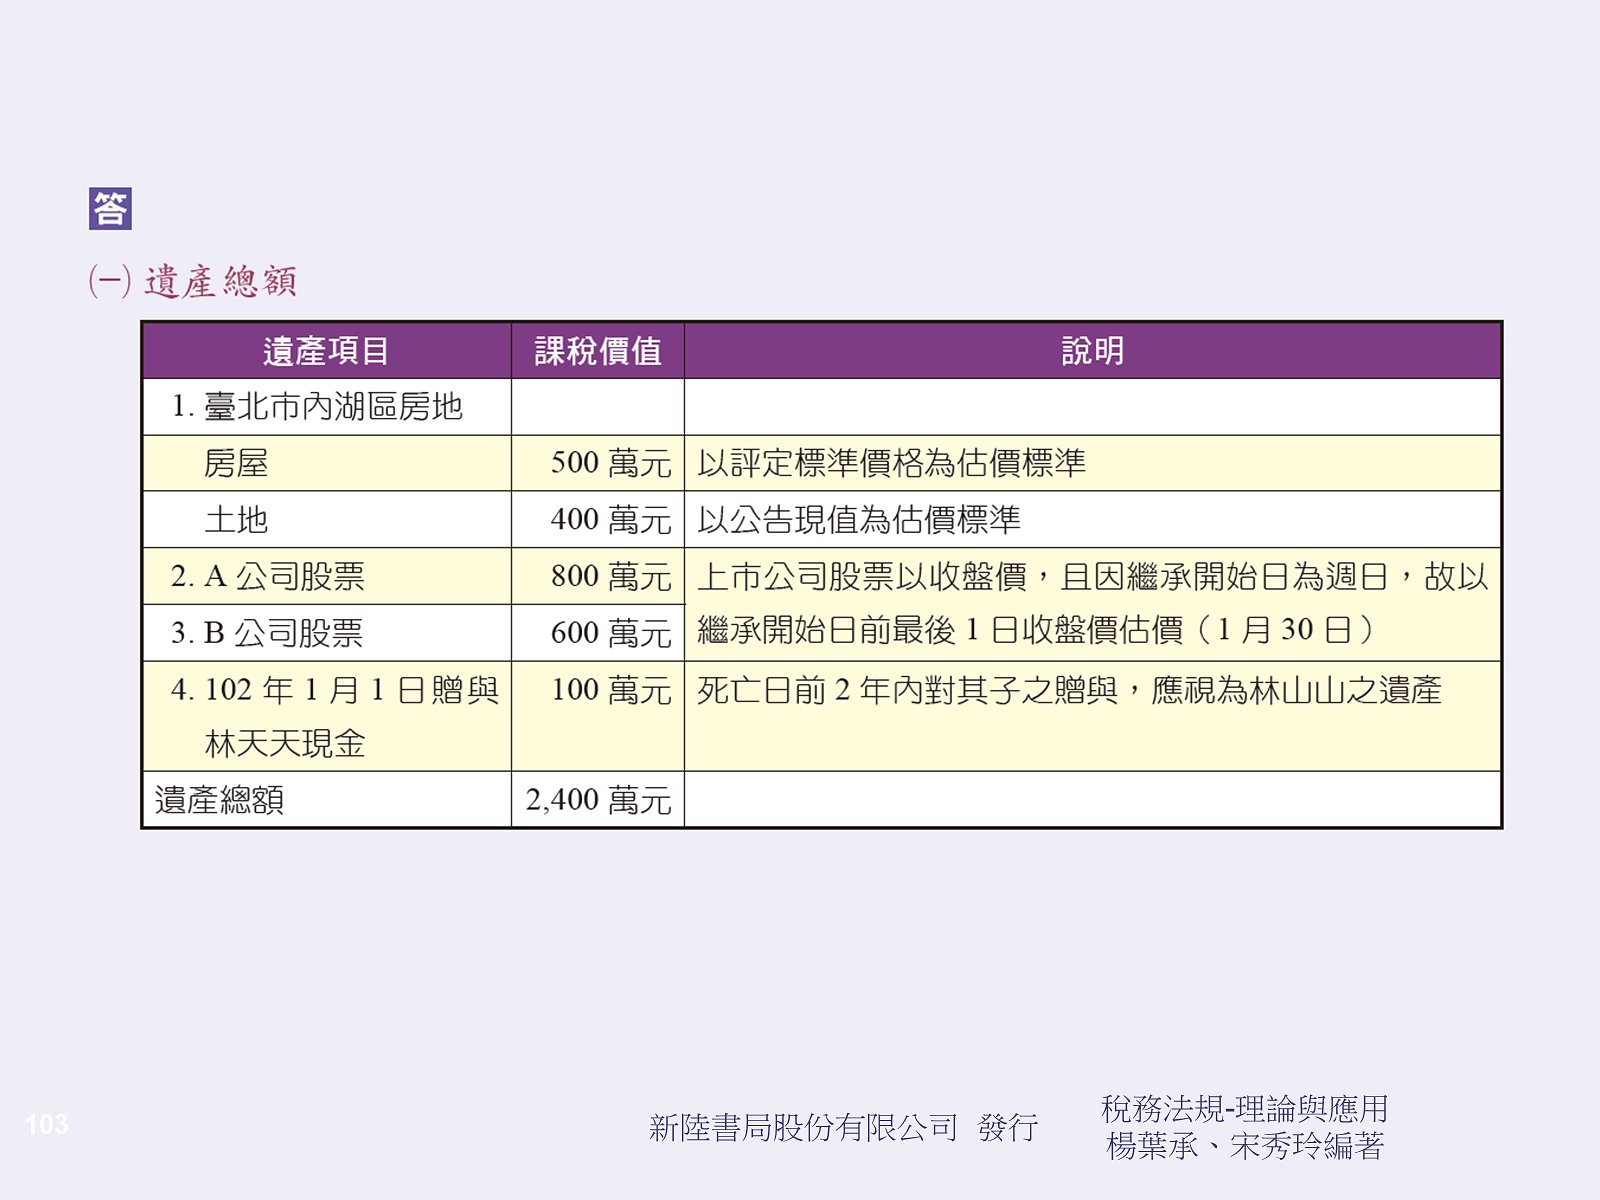
Task: Select the footer title 稅務法規-理論與應用
Action: pyautogui.click(x=1244, y=1109)
